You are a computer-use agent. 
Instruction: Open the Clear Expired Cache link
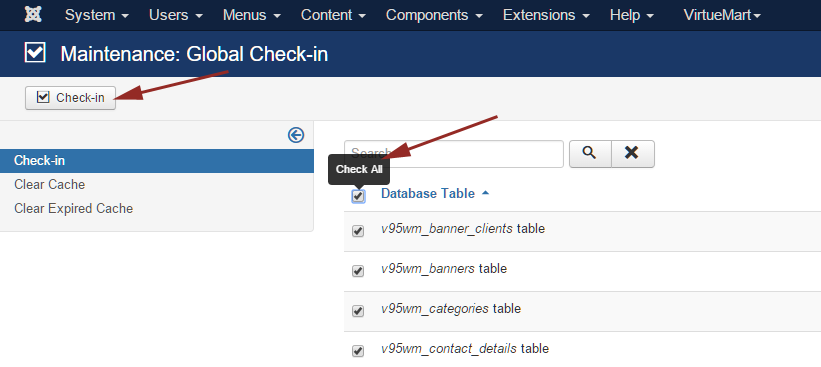[74, 208]
